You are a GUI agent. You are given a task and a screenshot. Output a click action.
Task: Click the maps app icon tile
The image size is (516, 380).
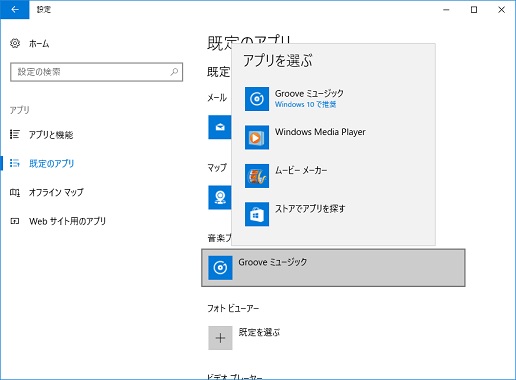click(x=220, y=197)
